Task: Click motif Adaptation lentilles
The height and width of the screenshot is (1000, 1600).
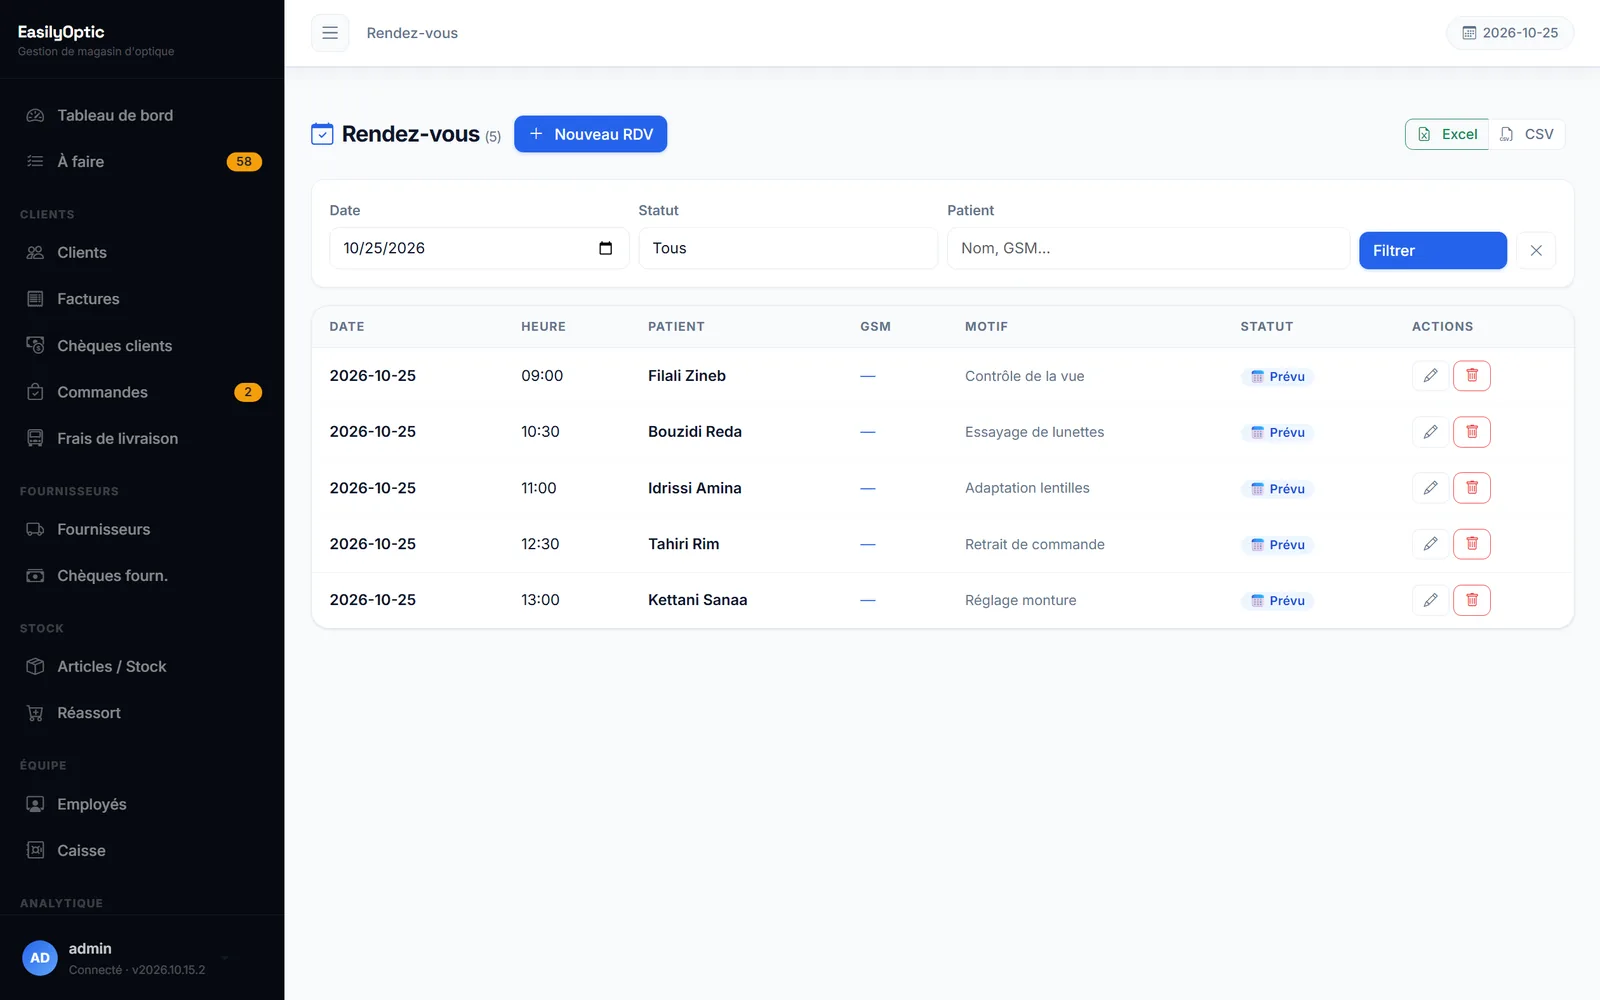Action: click(1027, 488)
